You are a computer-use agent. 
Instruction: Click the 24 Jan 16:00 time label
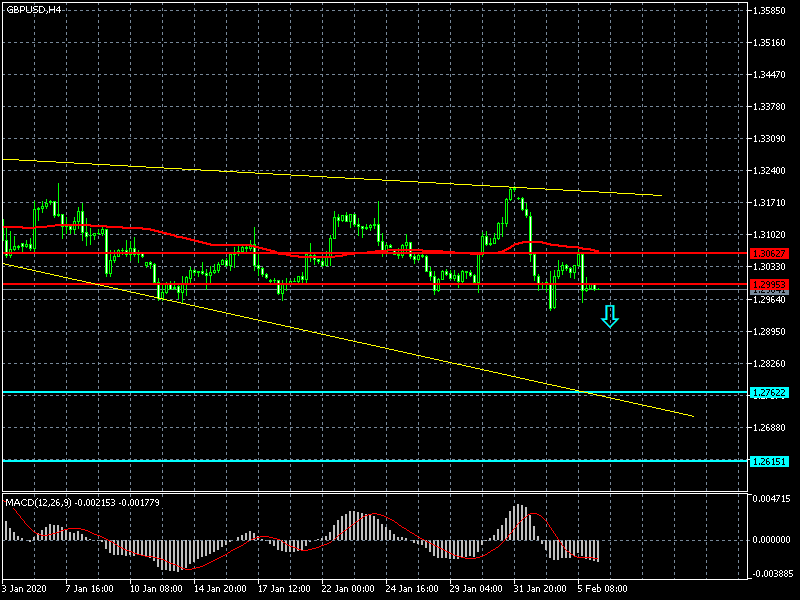click(412, 589)
